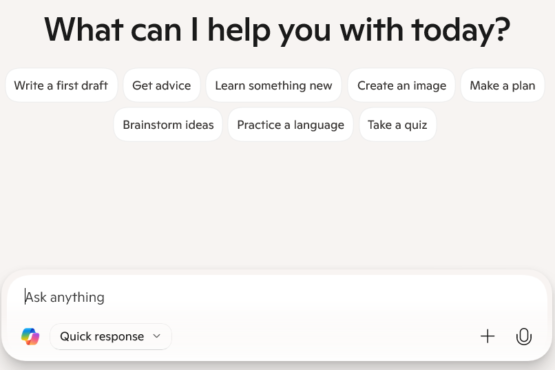The image size is (555, 370).
Task: Start the Take a quiz suggestion
Action: (397, 125)
